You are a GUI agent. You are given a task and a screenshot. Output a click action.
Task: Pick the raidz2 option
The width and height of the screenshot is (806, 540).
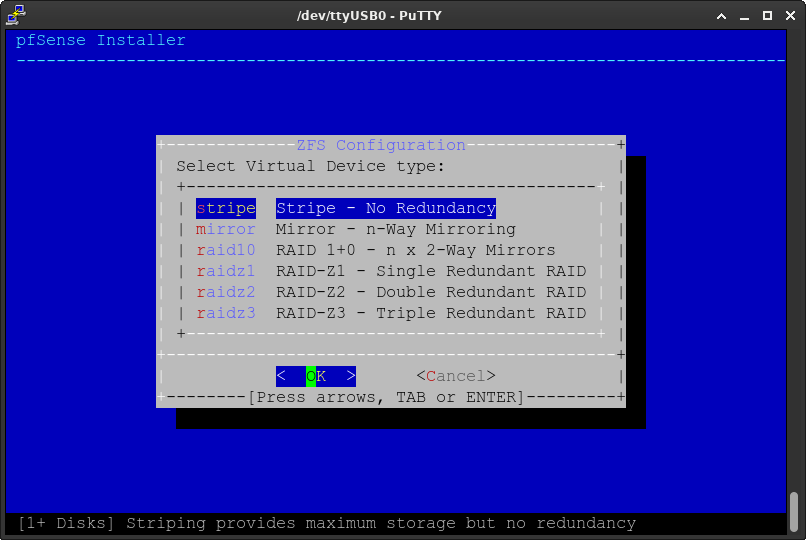tap(226, 292)
